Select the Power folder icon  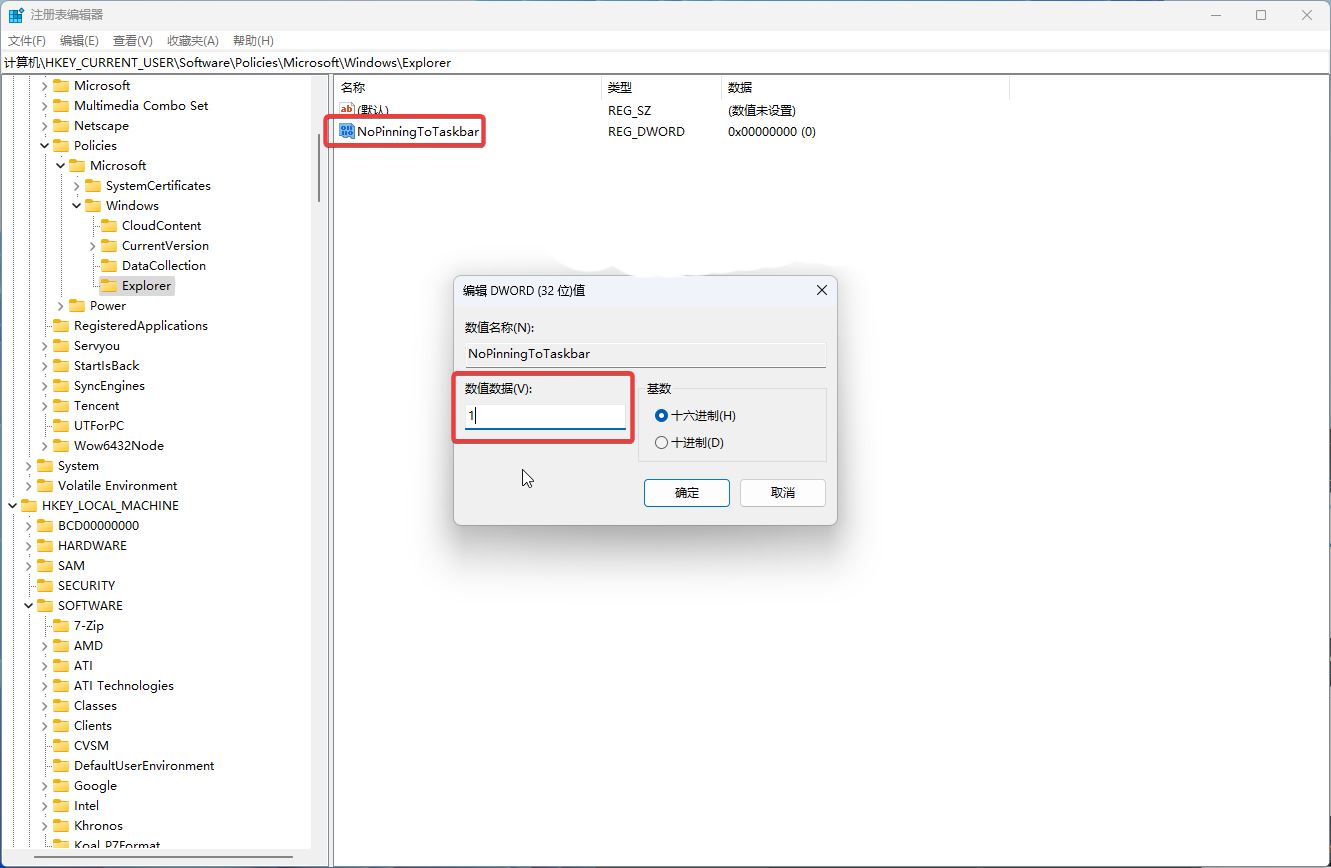pos(77,305)
